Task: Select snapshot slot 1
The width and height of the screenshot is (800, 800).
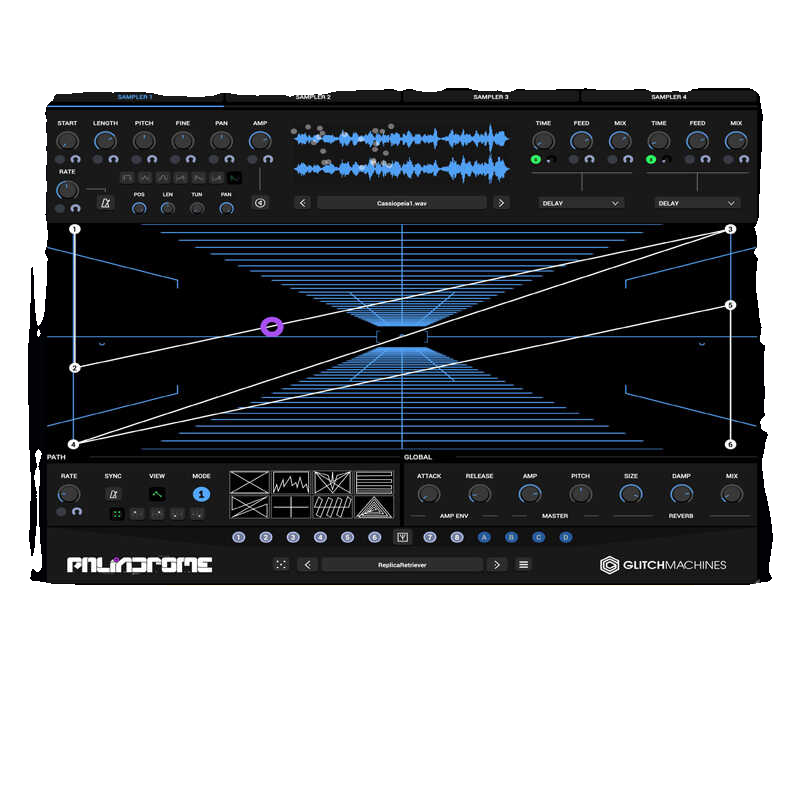Action: point(238,537)
